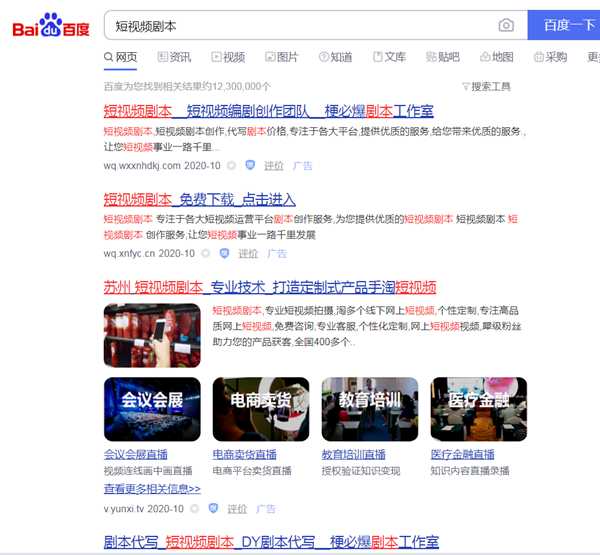The height and width of the screenshot is (555, 600).
Task: Click into the search input field
Action: 300,25
